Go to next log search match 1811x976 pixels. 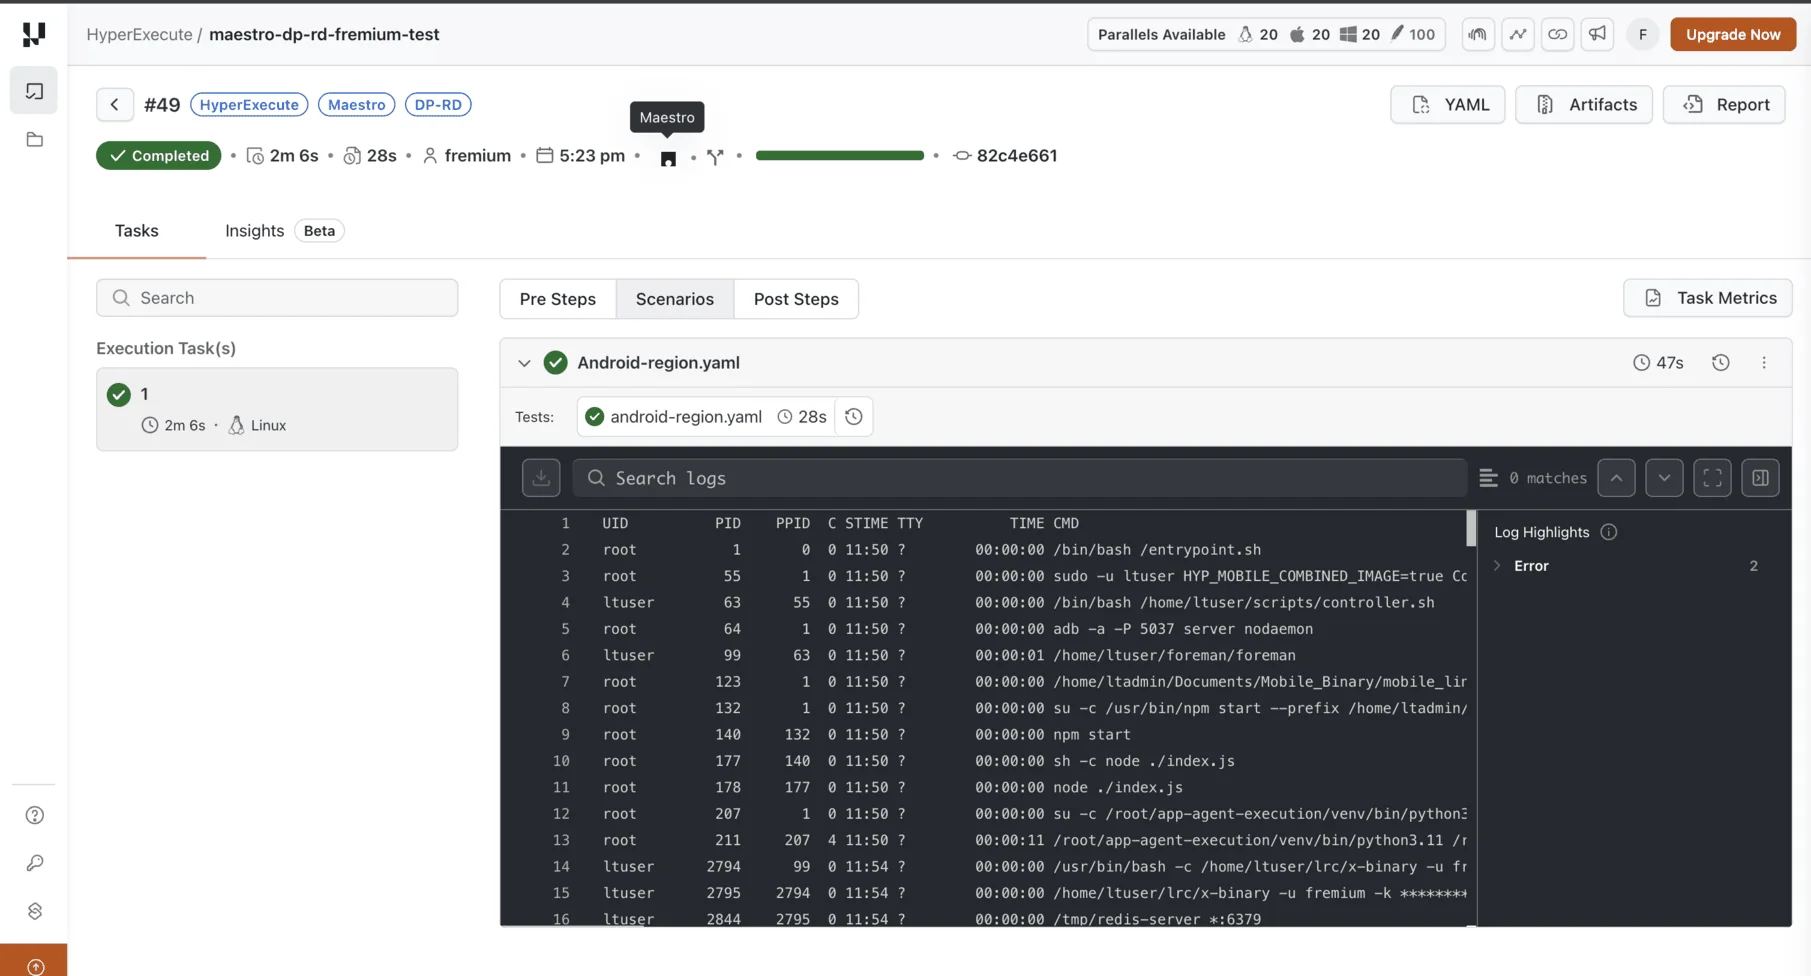pos(1664,478)
